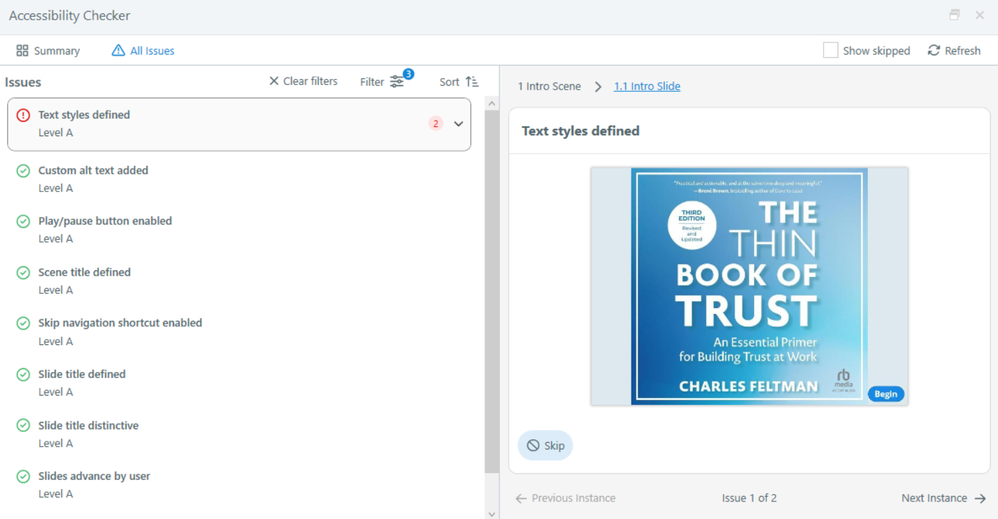The width and height of the screenshot is (998, 519).
Task: Click the Begin button on slide preview
Action: (x=886, y=394)
